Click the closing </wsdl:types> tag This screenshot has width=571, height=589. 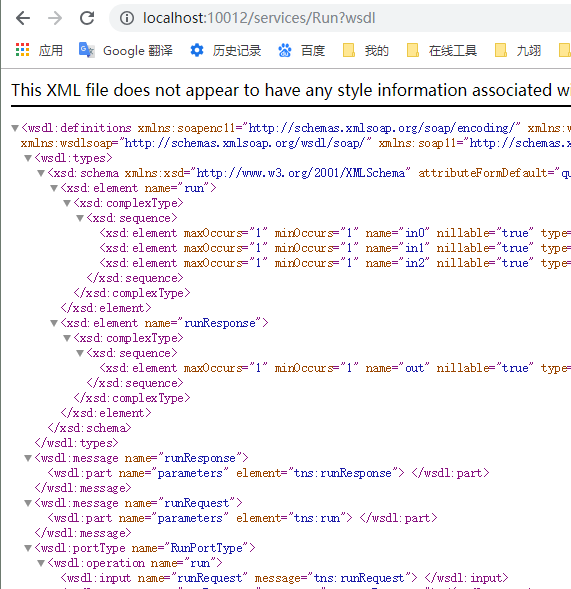[77, 443]
